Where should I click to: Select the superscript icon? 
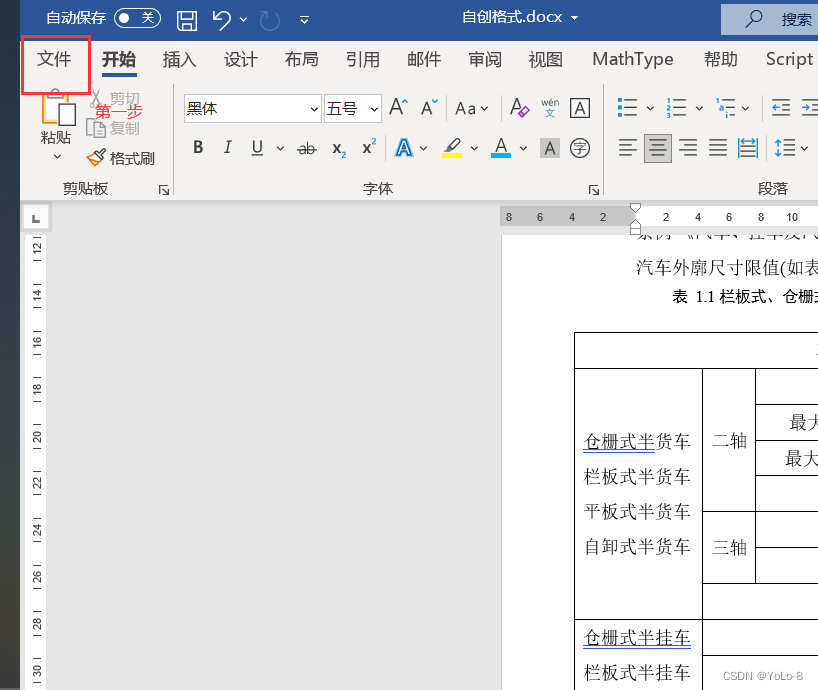pos(367,147)
